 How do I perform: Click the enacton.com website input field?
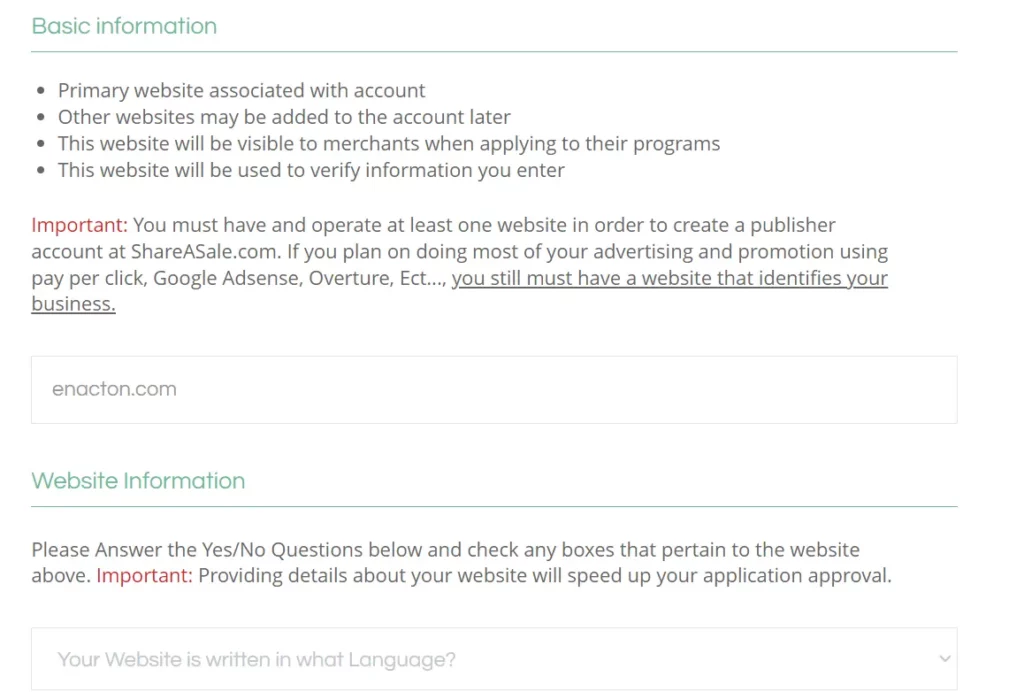tap(494, 390)
